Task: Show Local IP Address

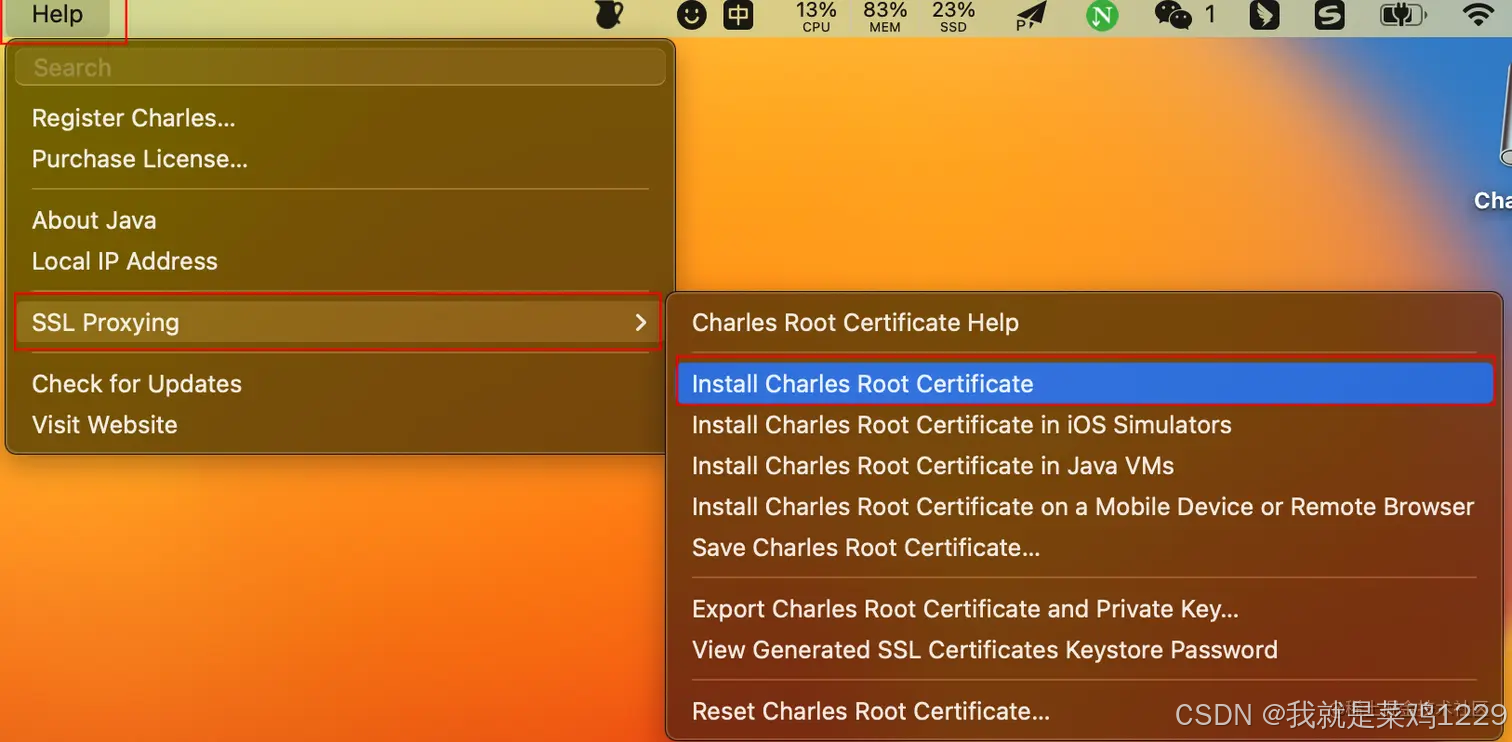Action: [x=341, y=261]
